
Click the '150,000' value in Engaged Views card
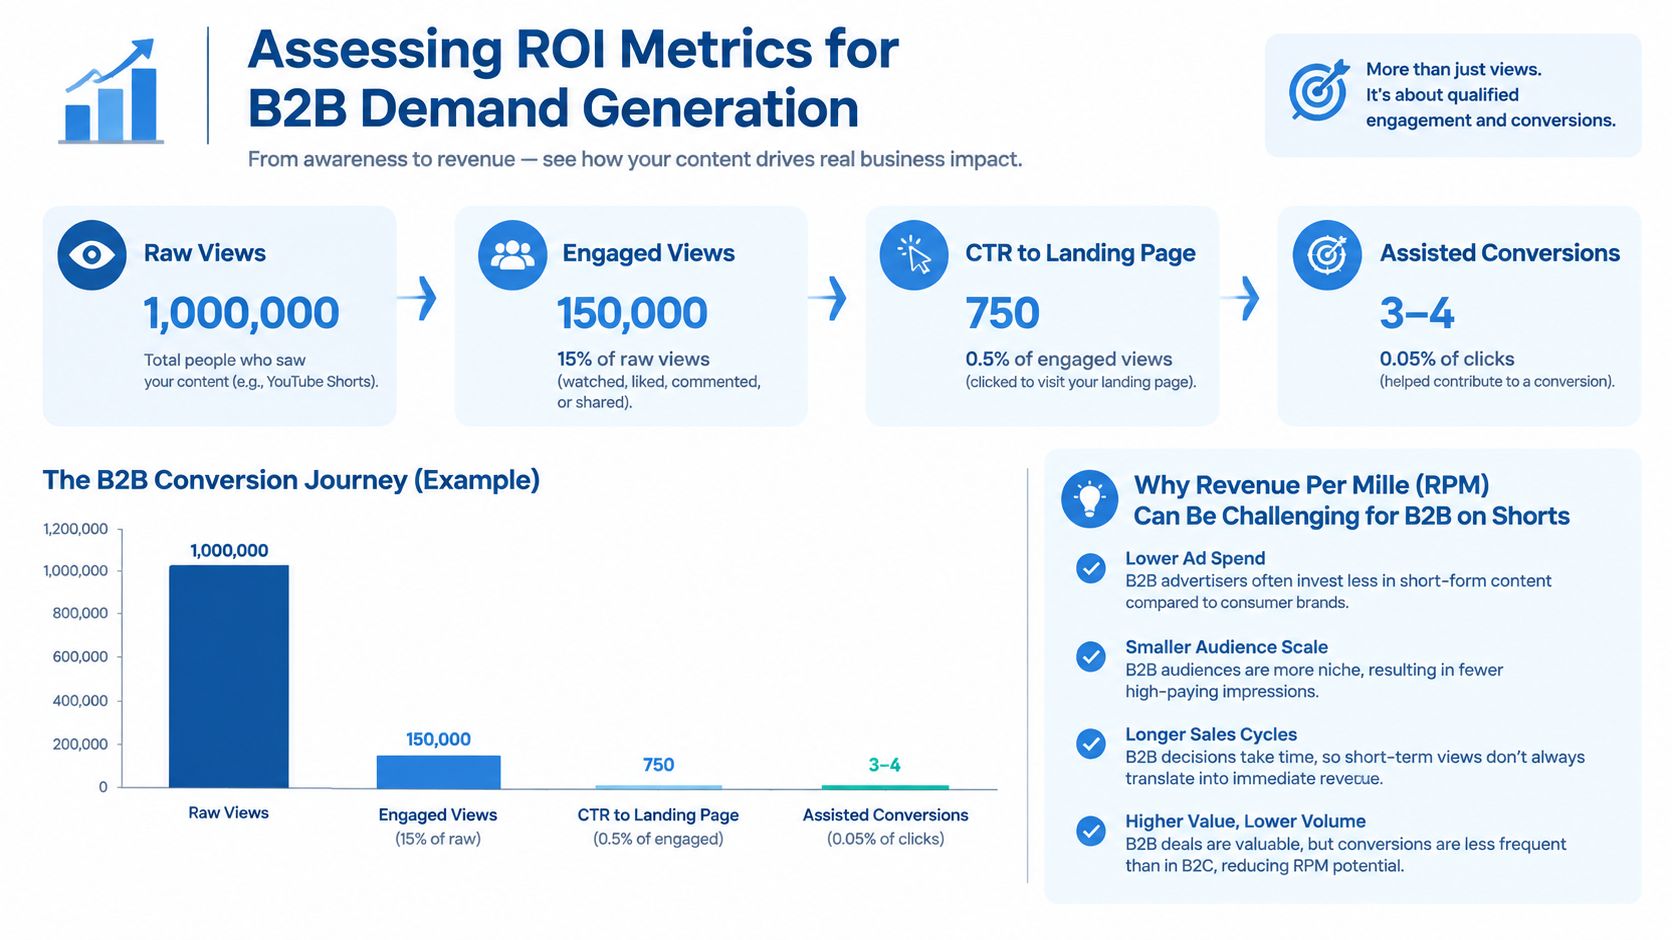pos(632,313)
